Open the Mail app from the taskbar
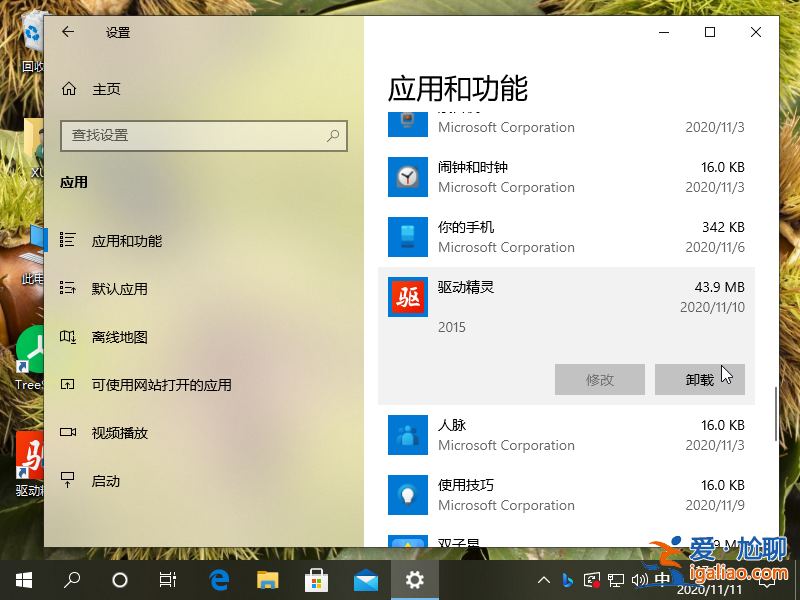The width and height of the screenshot is (800, 600). (x=366, y=579)
